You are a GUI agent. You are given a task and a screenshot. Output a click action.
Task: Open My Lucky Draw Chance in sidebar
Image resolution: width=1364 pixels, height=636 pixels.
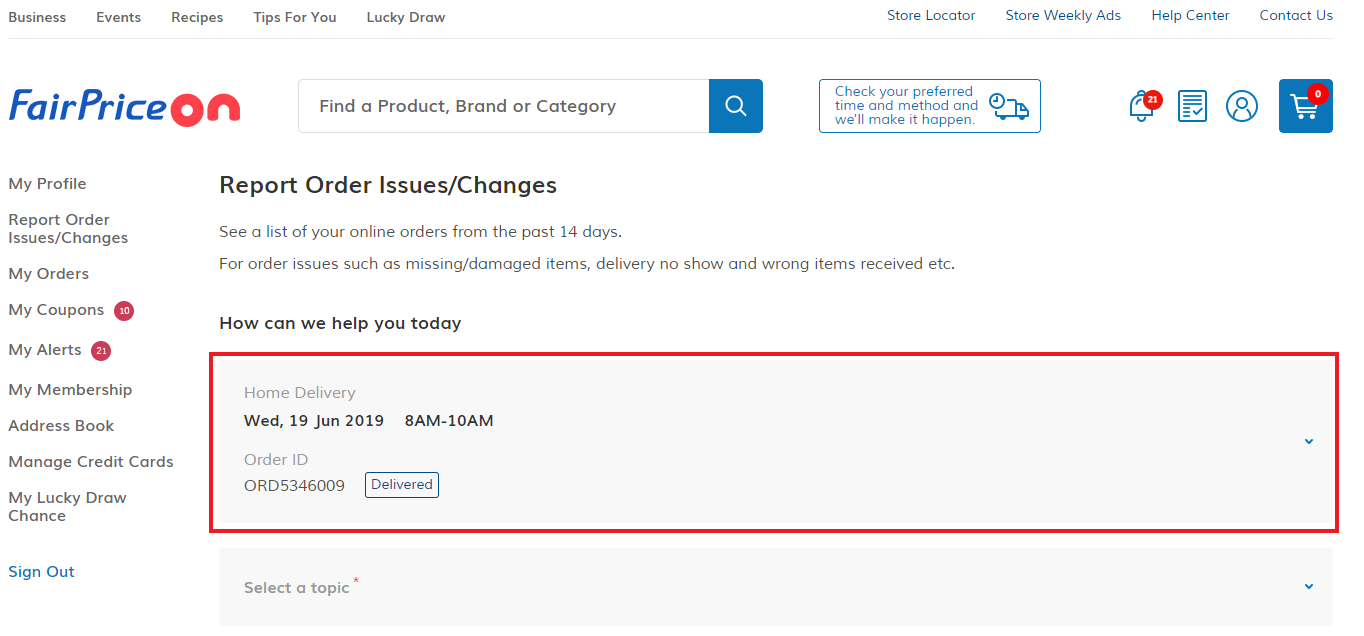coord(67,507)
